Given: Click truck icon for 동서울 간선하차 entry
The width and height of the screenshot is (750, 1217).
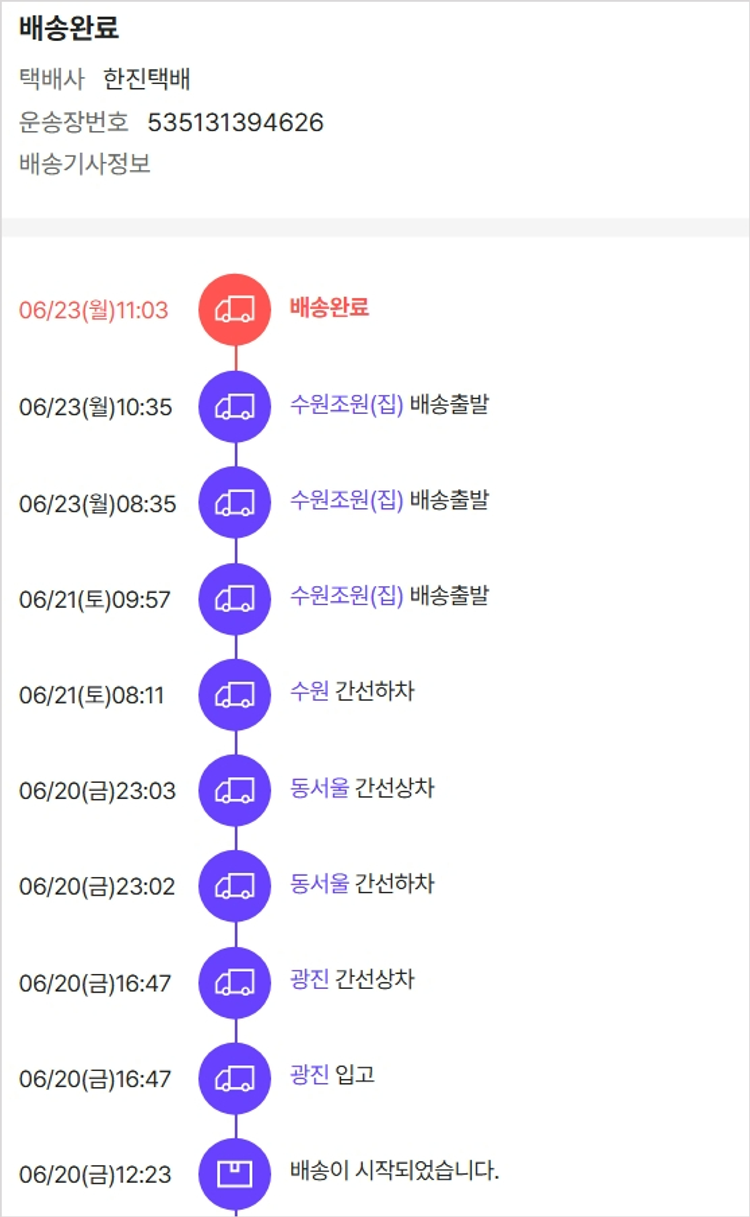Looking at the screenshot, I should (x=235, y=886).
